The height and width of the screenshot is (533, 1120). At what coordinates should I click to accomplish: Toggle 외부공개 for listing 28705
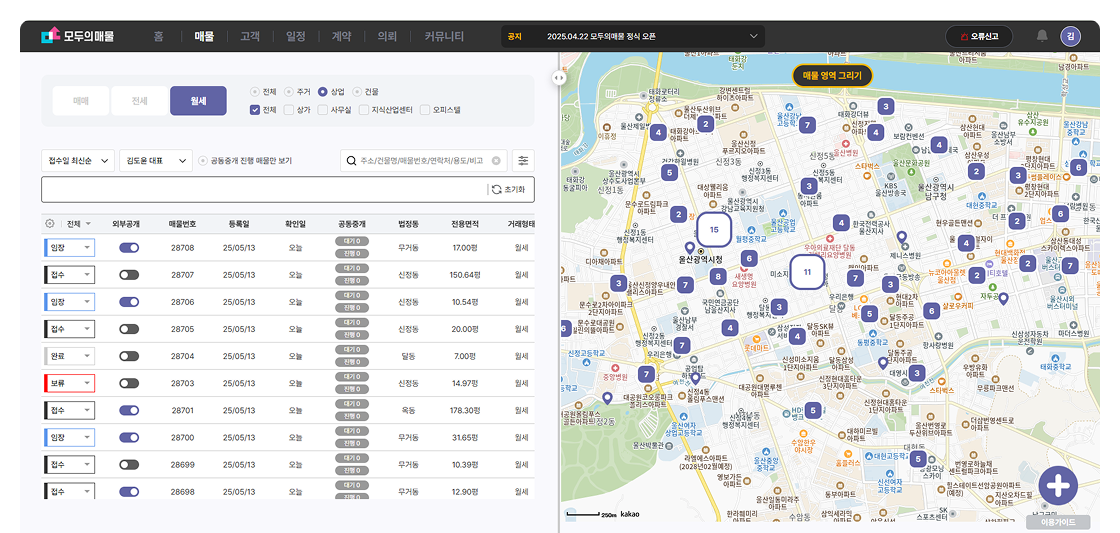pyautogui.click(x=129, y=329)
